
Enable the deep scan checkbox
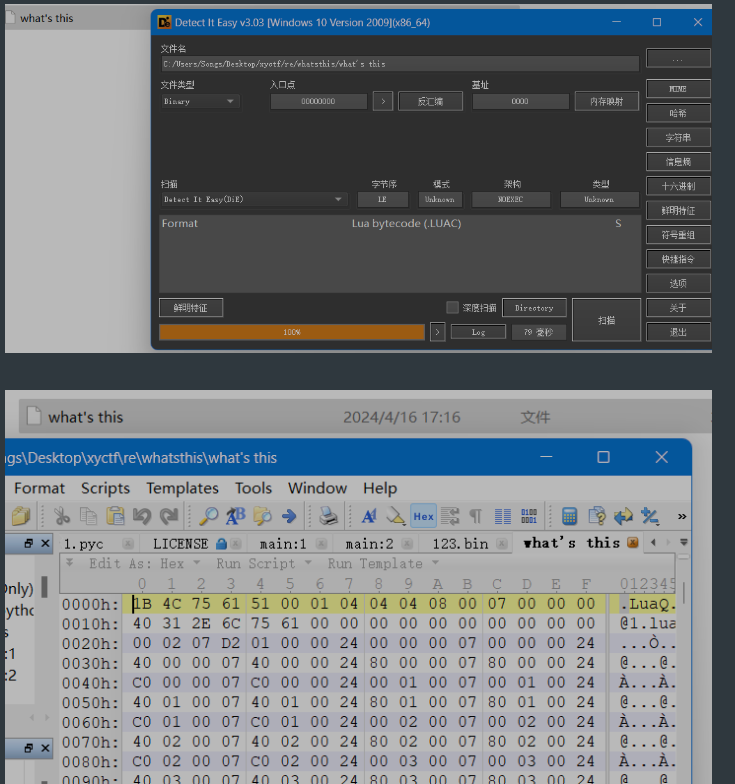(x=453, y=308)
